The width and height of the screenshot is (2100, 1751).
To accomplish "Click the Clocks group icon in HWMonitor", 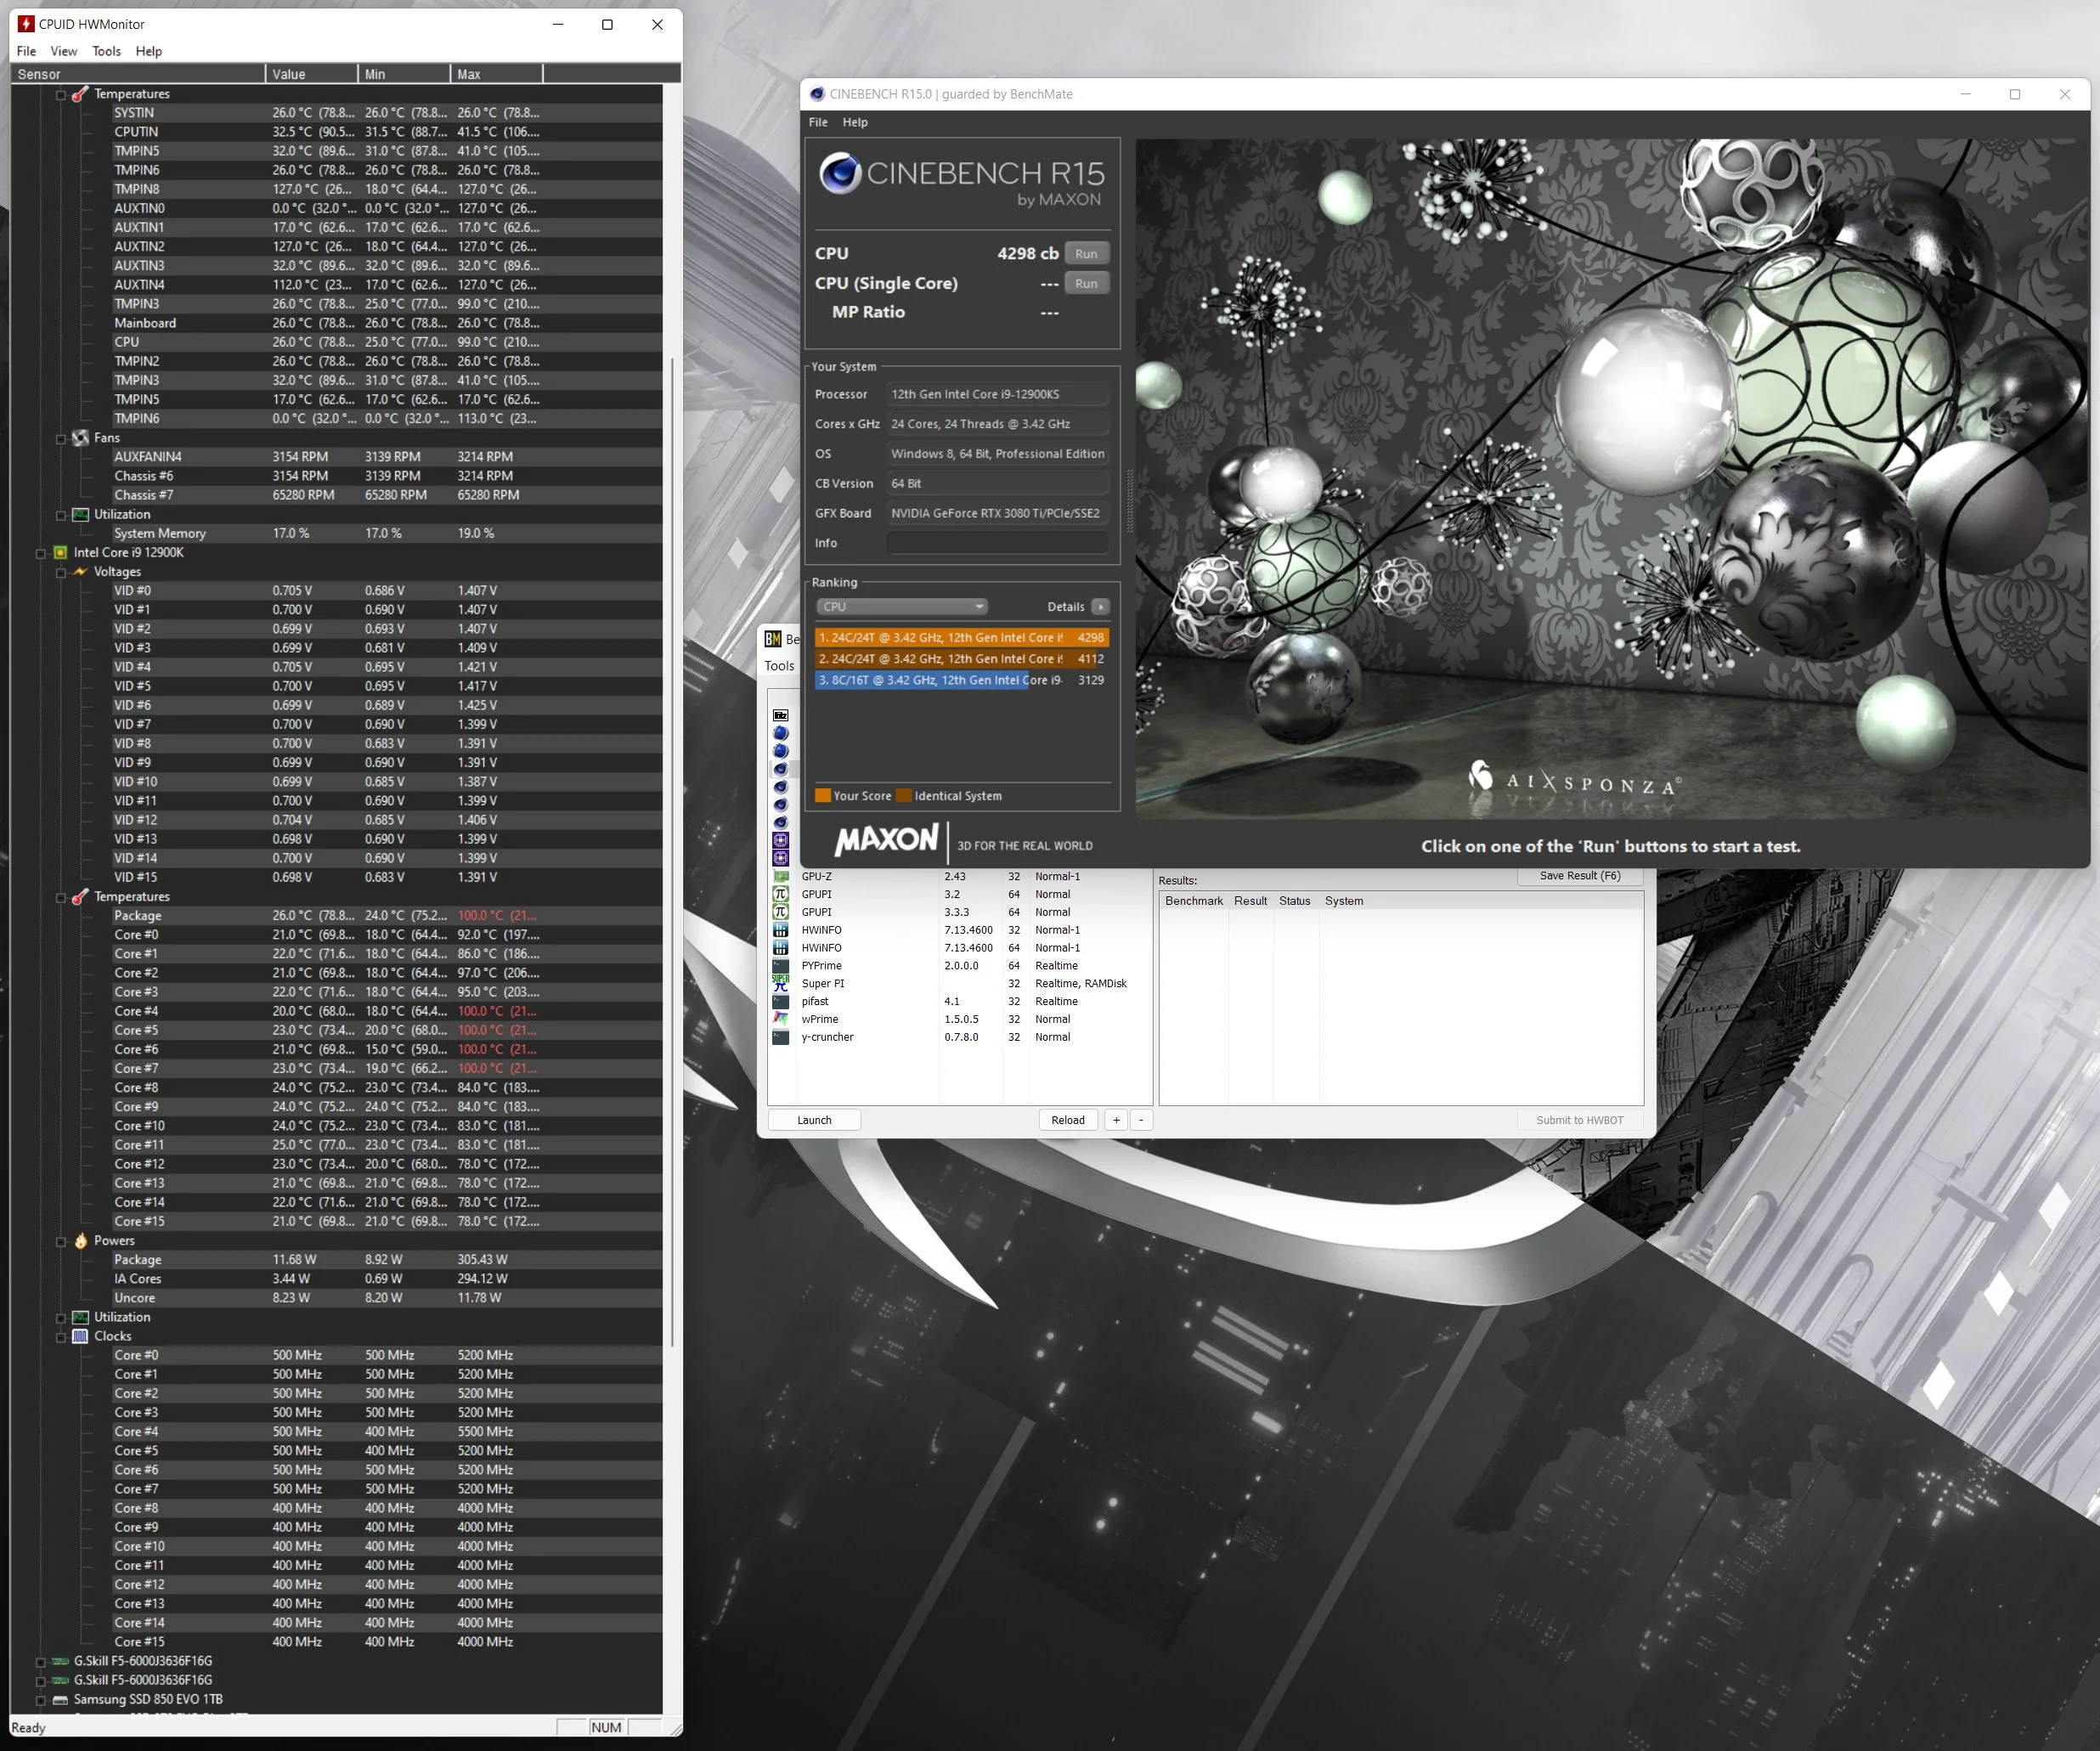I will pos(81,1337).
